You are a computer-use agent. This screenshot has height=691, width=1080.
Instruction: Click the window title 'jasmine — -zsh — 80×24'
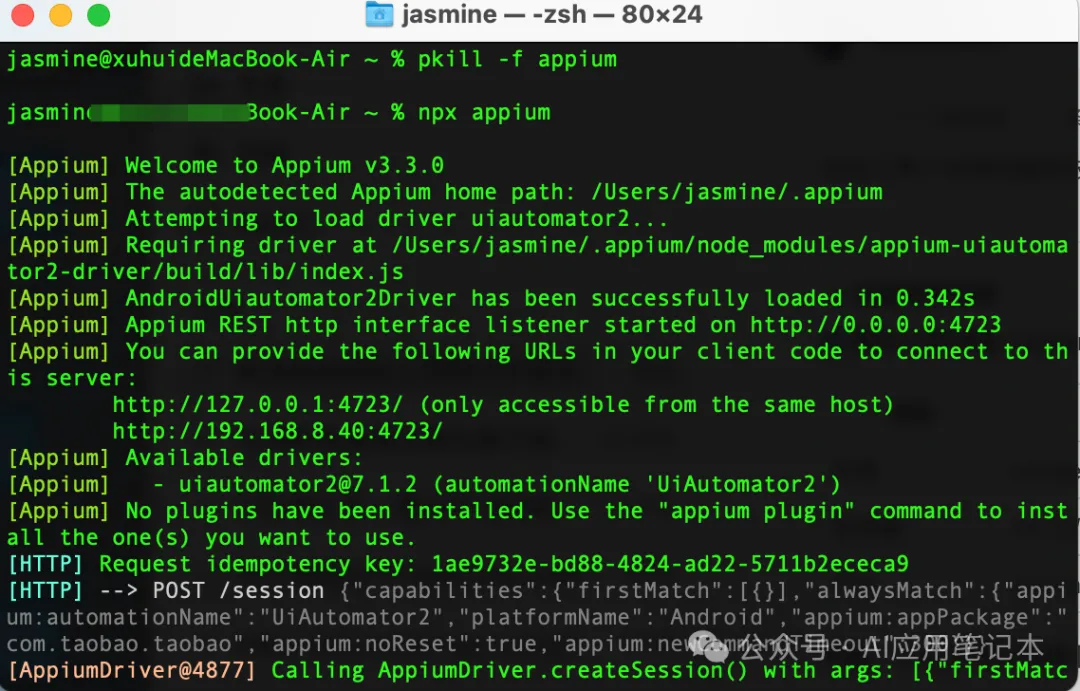pos(552,14)
